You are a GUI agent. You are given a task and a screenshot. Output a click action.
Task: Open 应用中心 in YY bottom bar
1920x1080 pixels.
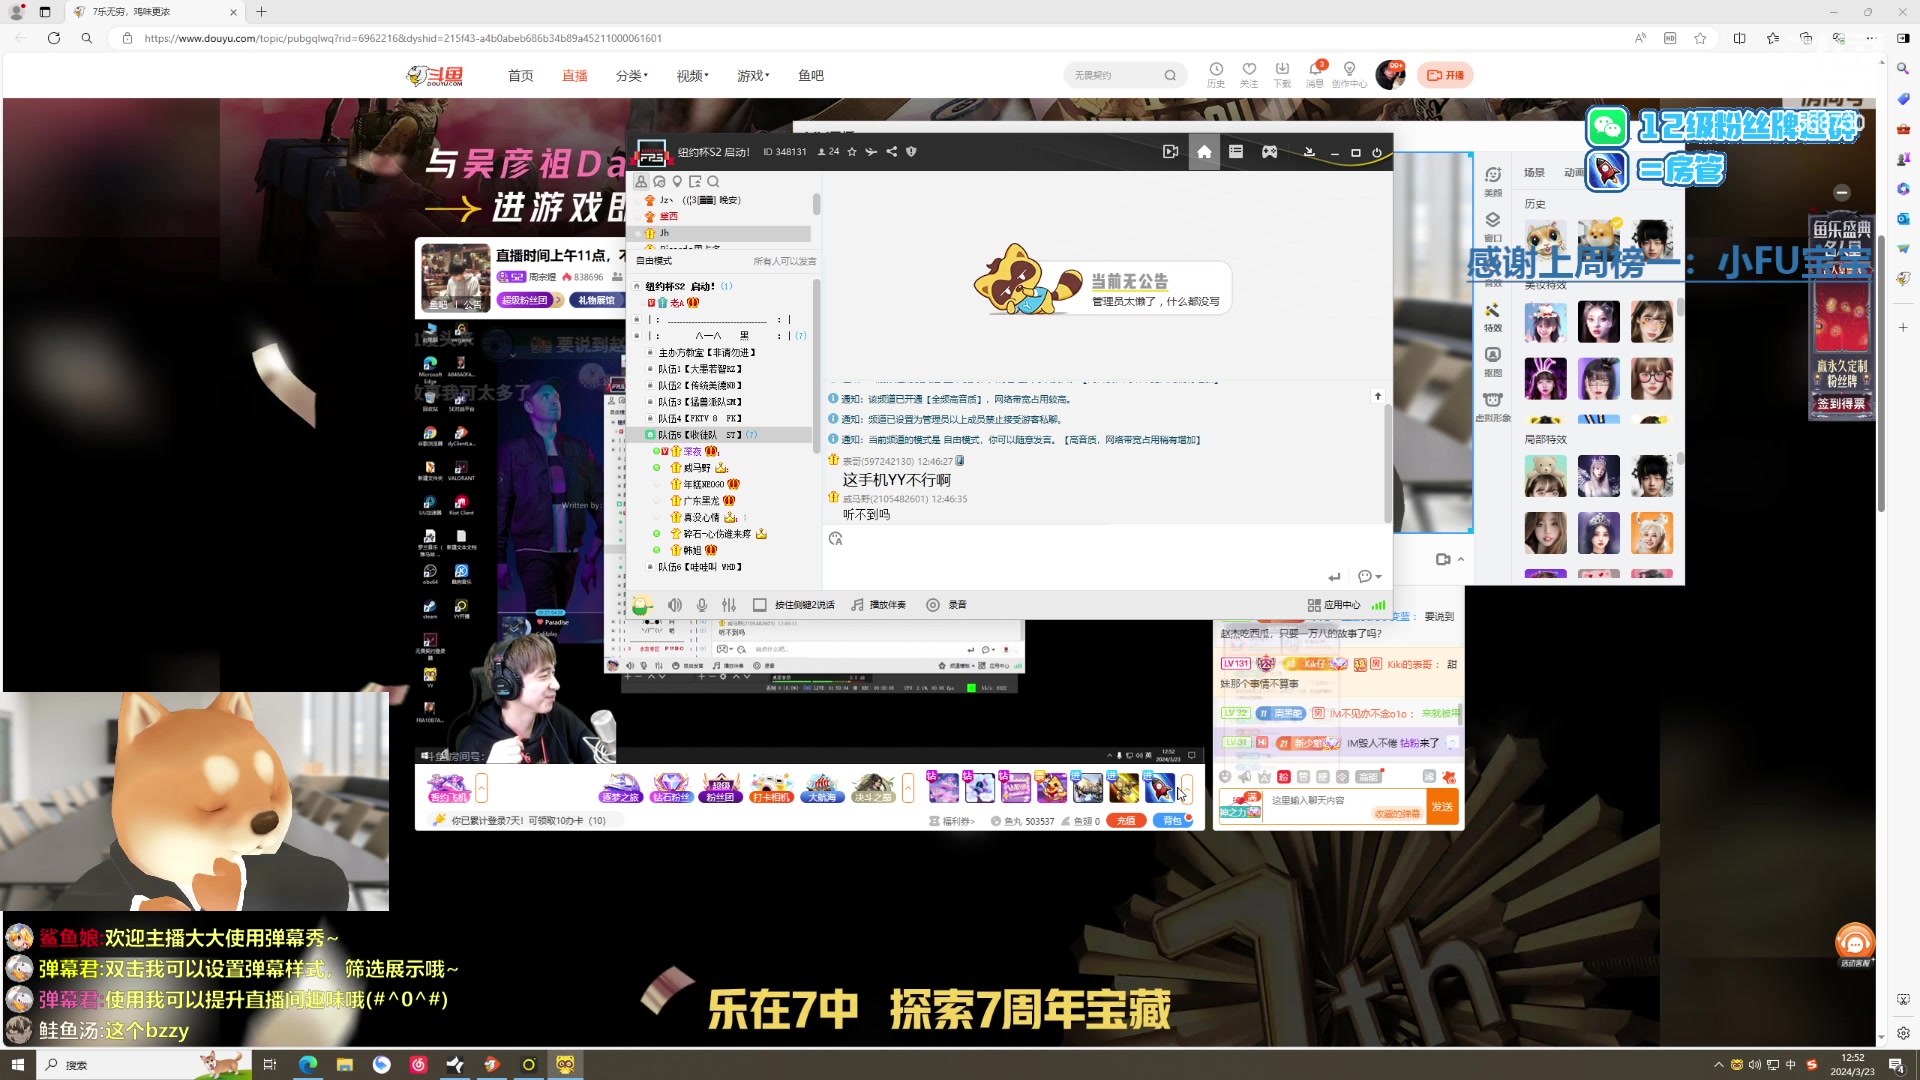click(1334, 605)
